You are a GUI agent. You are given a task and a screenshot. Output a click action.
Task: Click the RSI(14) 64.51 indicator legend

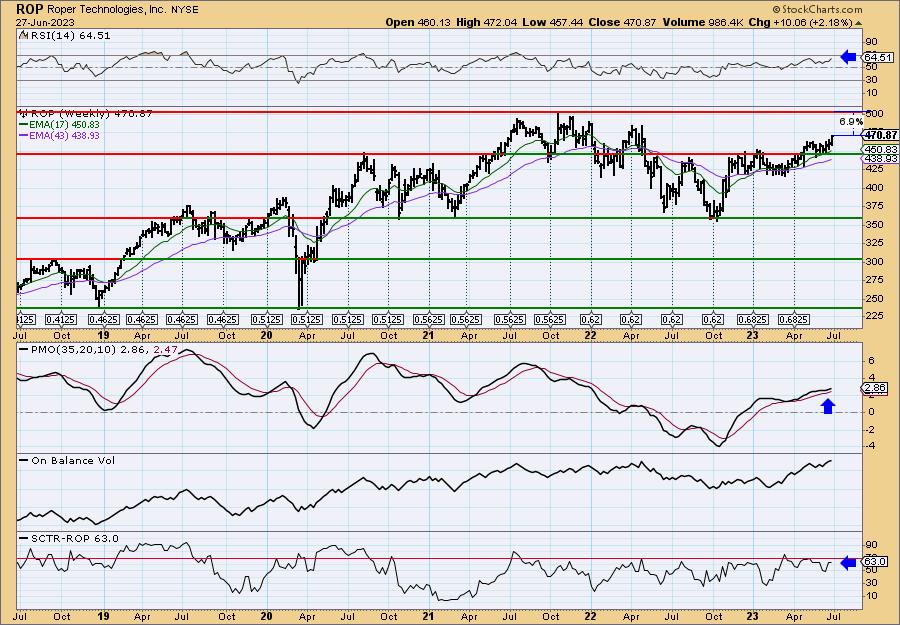point(64,35)
